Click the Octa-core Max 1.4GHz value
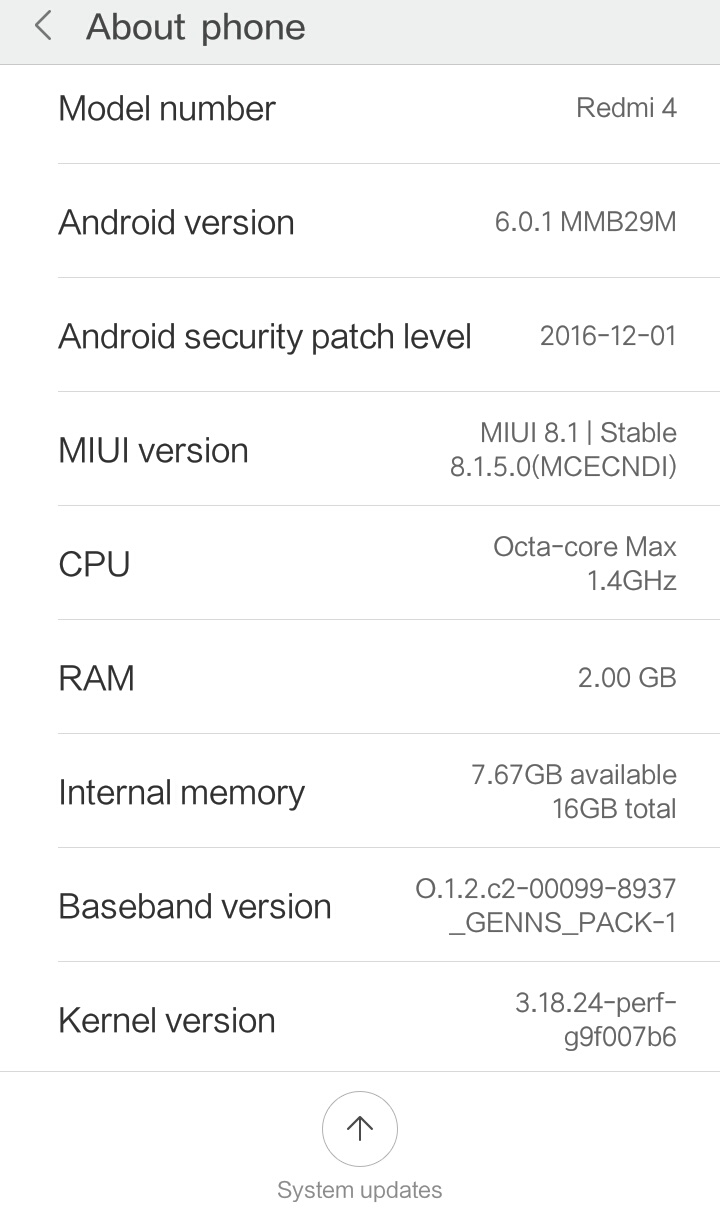The height and width of the screenshot is (1215, 720). pos(584,563)
